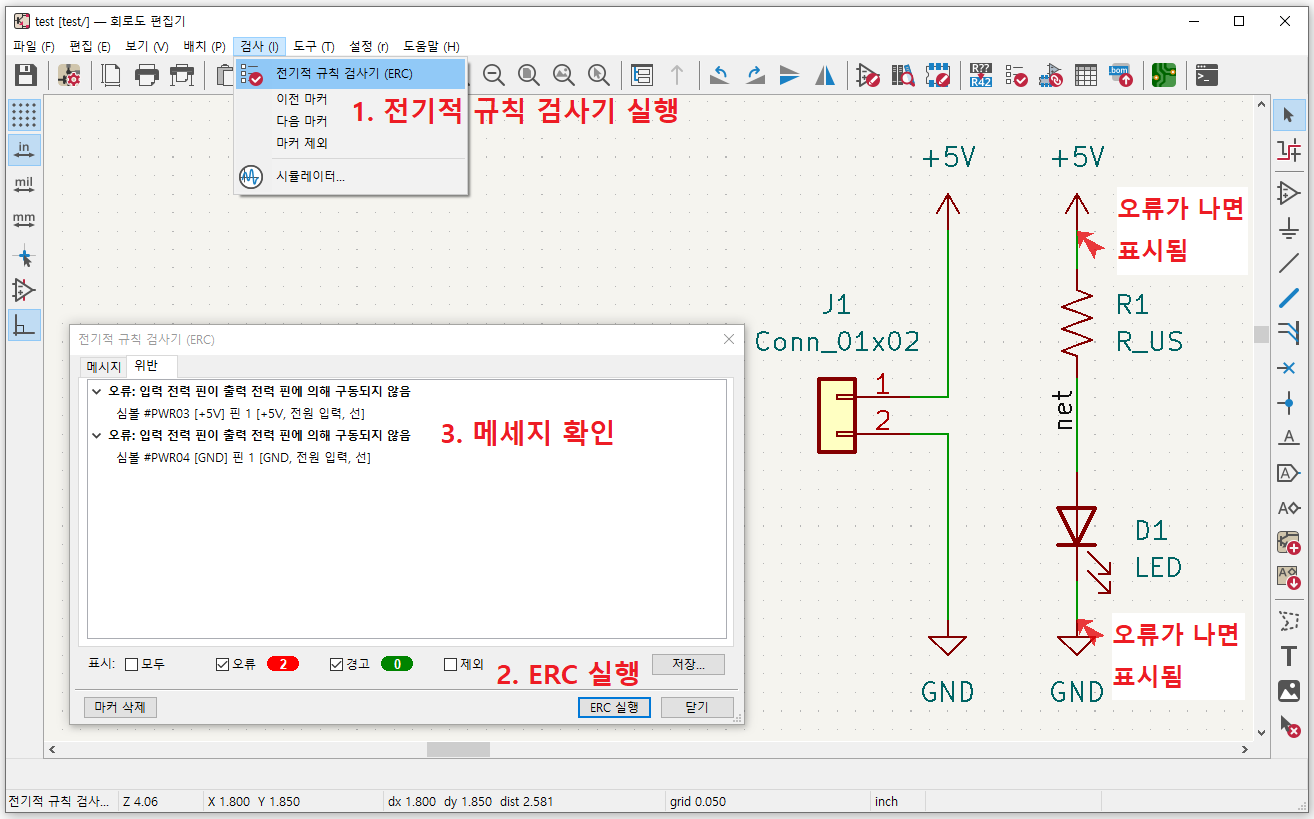Save the schematic with the floppy disk icon
1314x819 pixels.
click(25, 75)
